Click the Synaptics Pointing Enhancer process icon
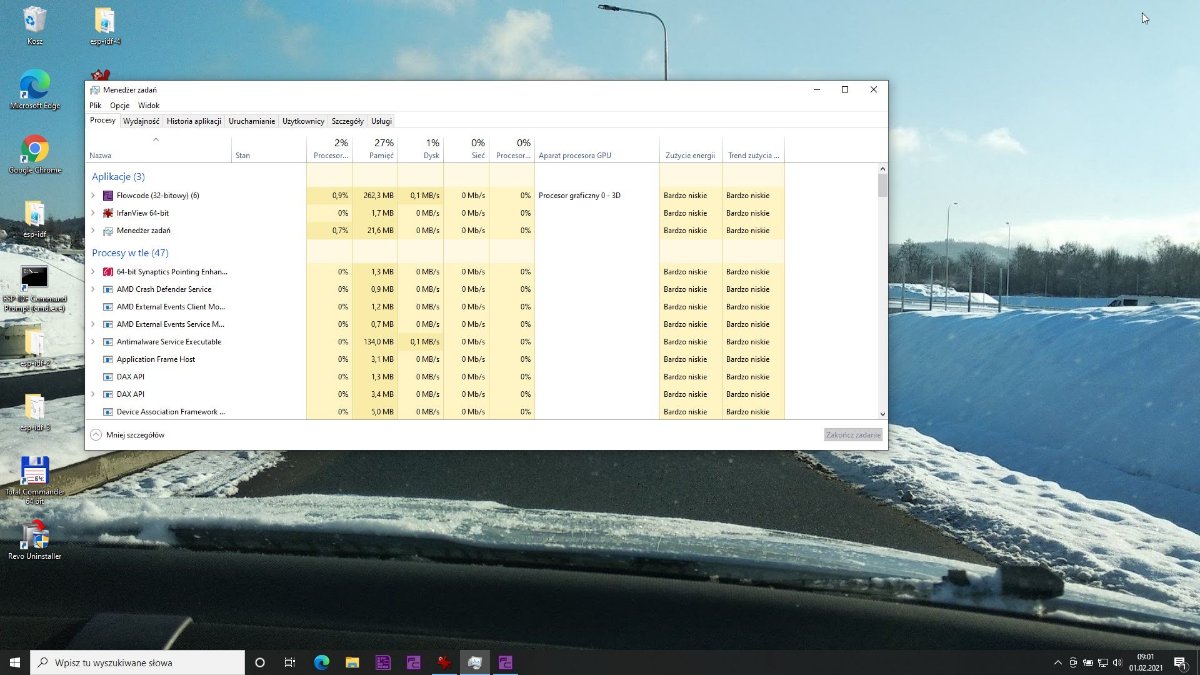 coord(108,272)
